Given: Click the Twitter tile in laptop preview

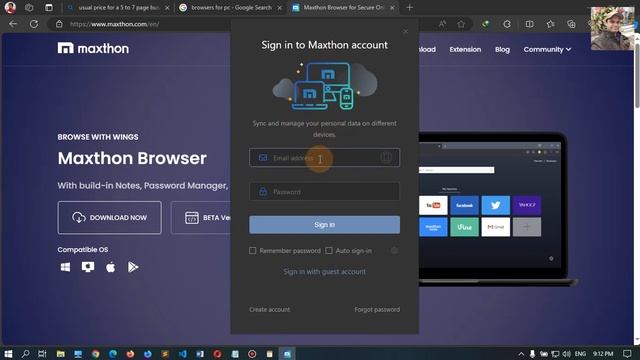Looking at the screenshot, I should click(x=496, y=205).
